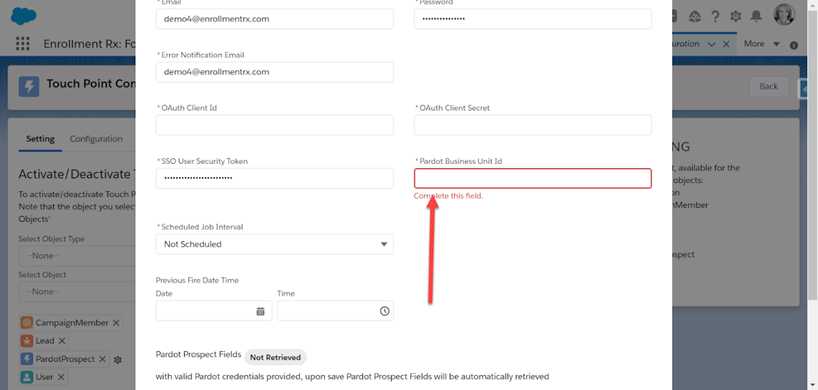Screen dimensions: 818x390
Task: Open the notifications bell
Action: [x=756, y=17]
